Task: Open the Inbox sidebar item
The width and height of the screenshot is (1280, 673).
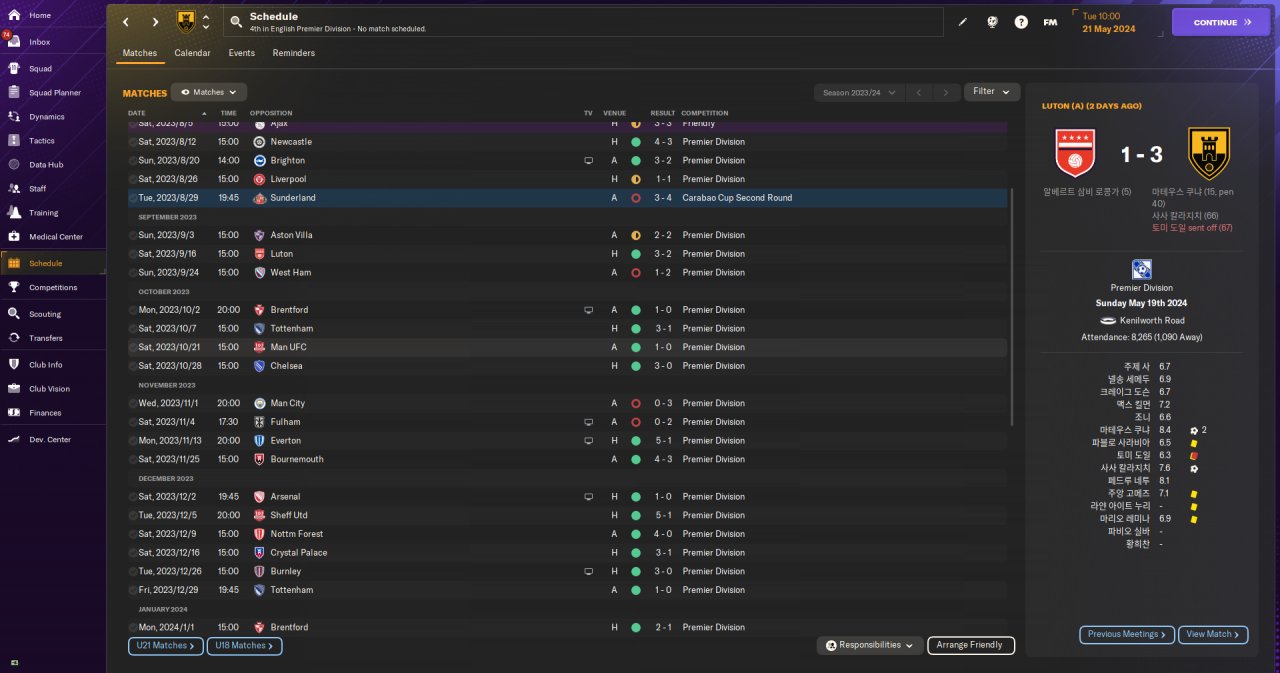Action: (40, 42)
